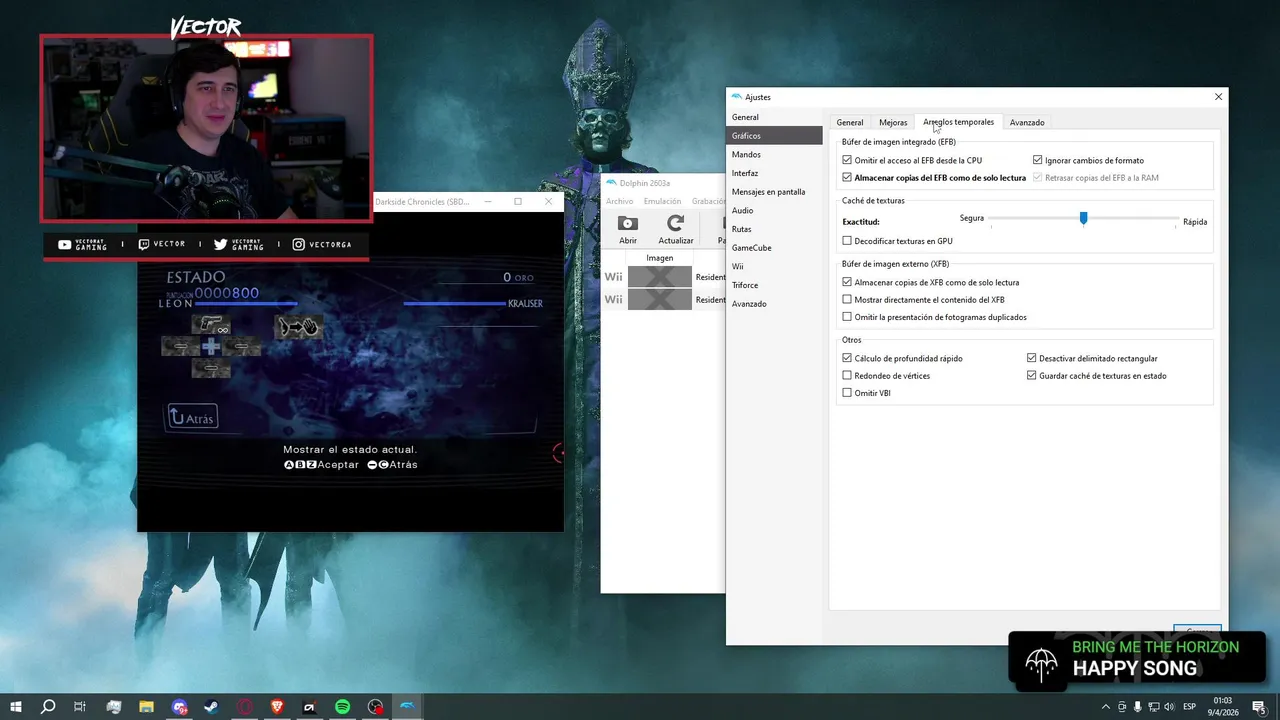The width and height of the screenshot is (1280, 720).
Task: Select Rutas in the Ajustes sidebar
Action: pyautogui.click(x=774, y=229)
